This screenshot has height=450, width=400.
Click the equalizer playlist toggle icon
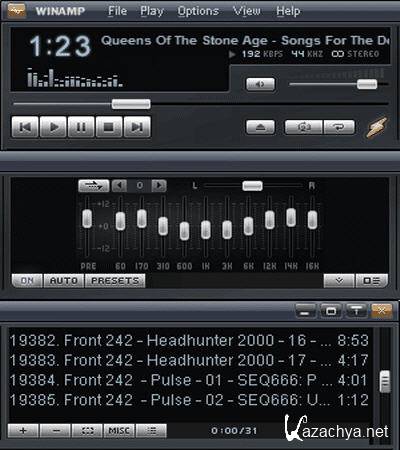point(372,281)
